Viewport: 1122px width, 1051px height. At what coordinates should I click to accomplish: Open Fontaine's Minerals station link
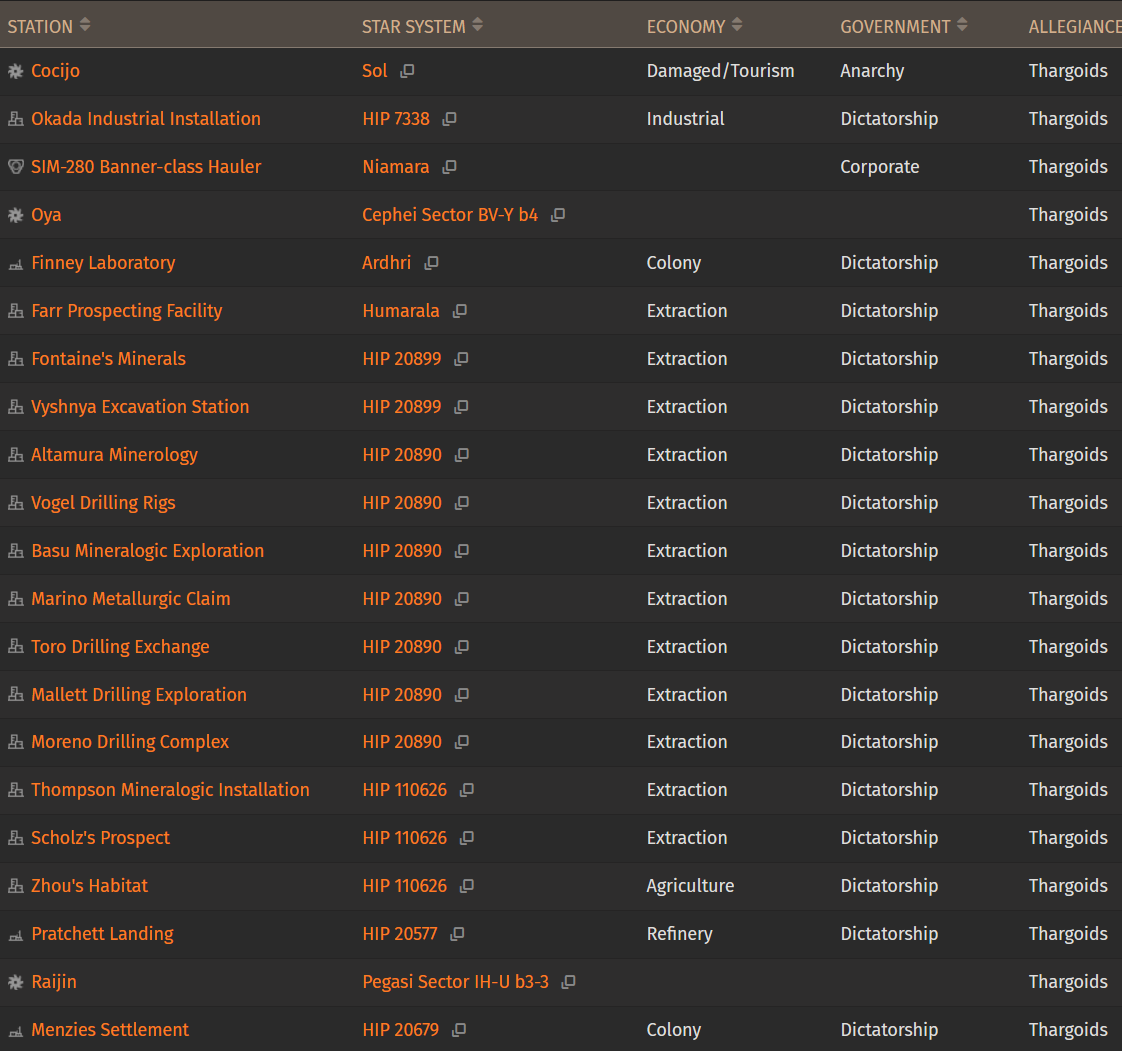(109, 358)
